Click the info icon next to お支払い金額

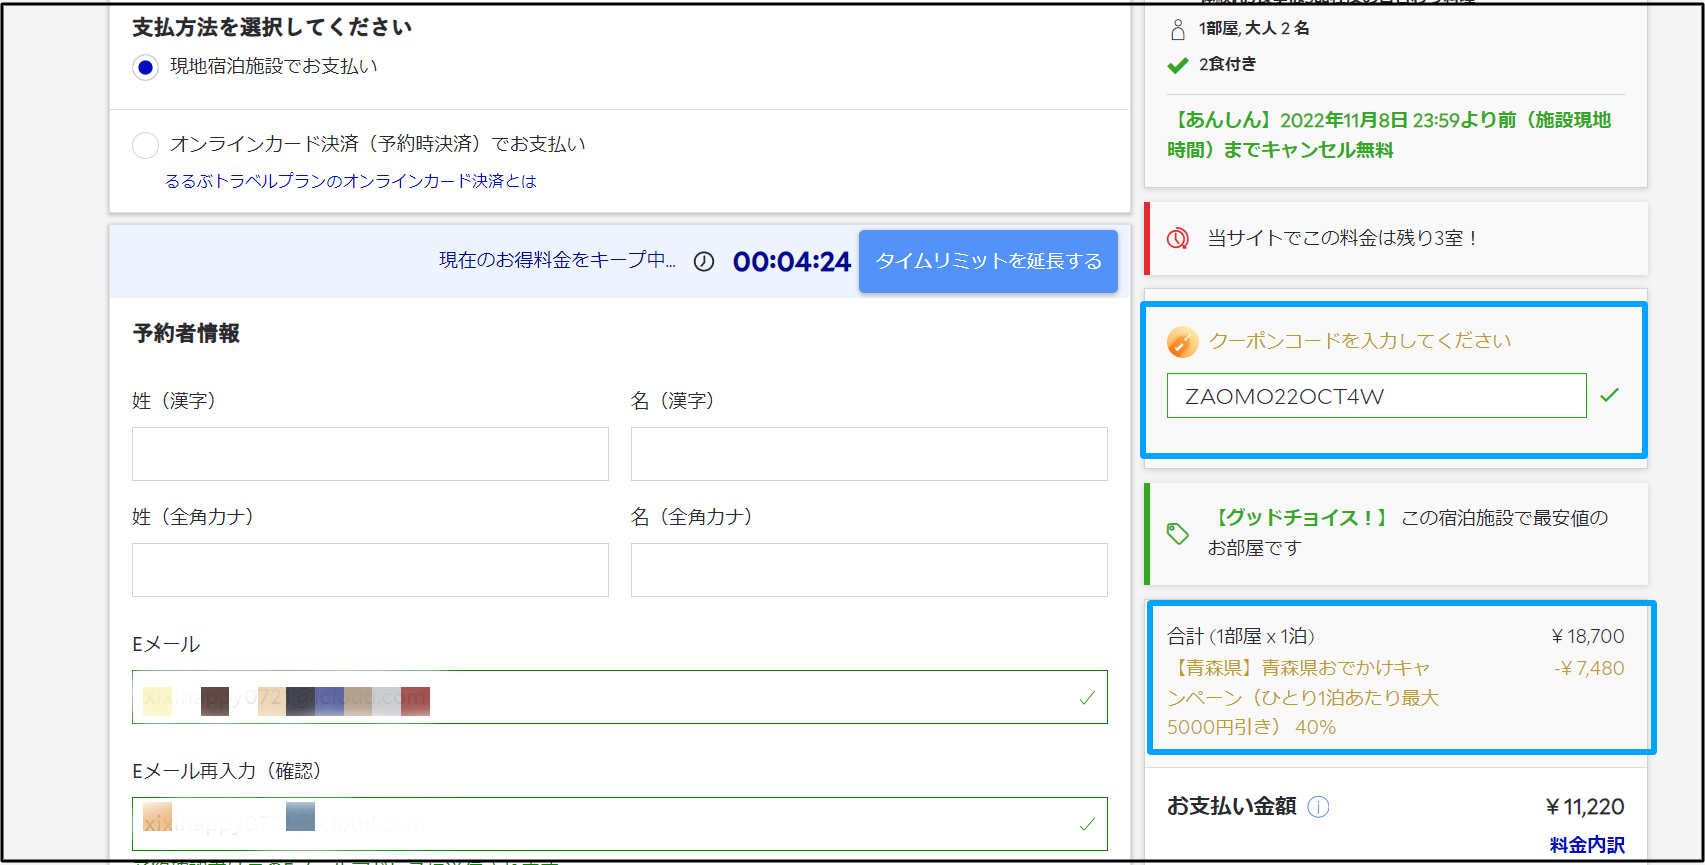tap(1319, 807)
